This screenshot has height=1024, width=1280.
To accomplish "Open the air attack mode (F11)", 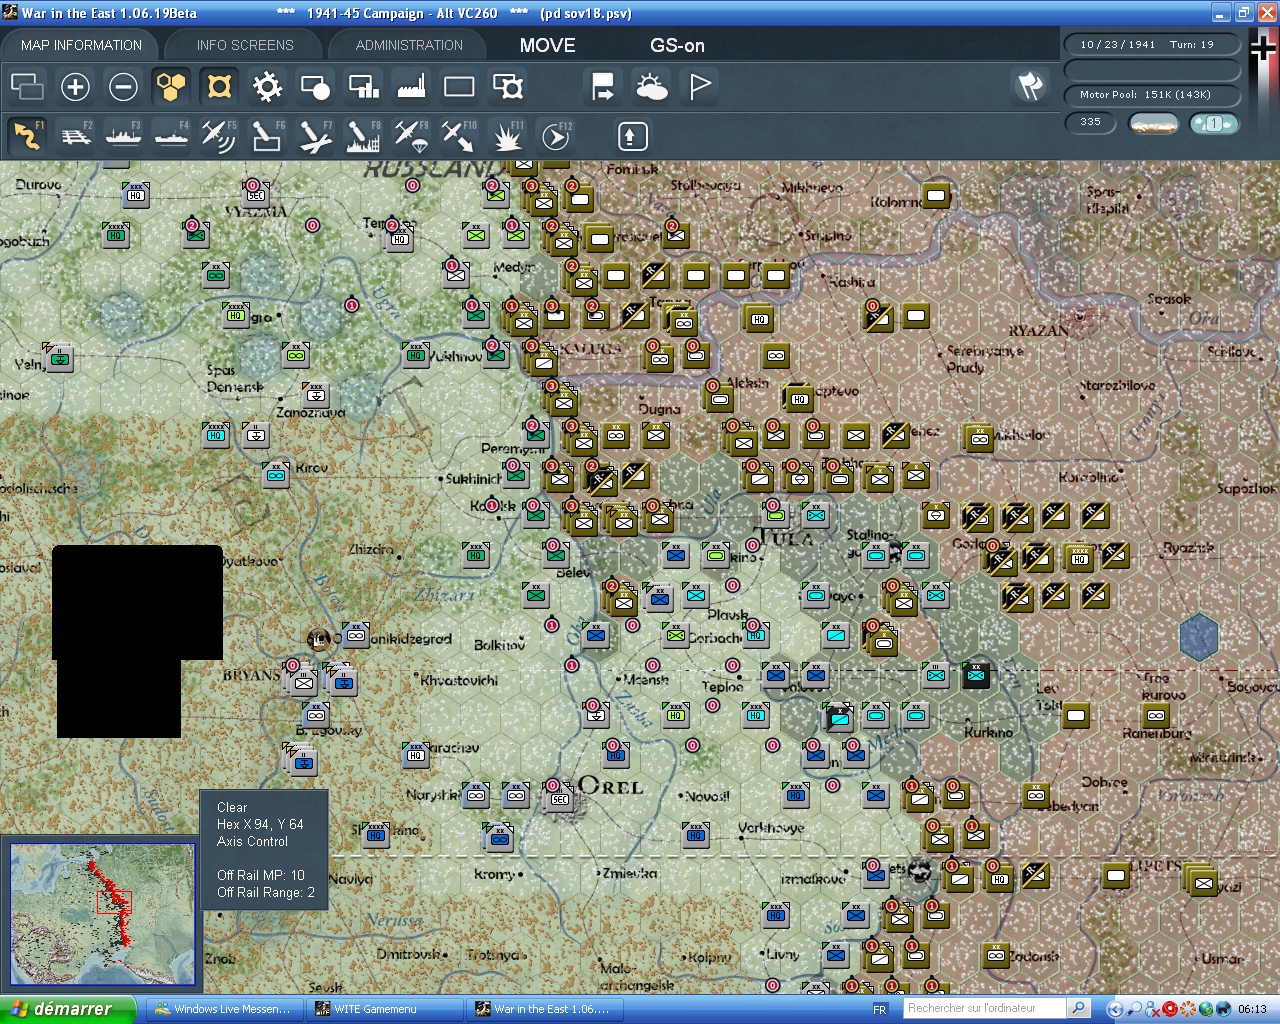I will coord(507,136).
